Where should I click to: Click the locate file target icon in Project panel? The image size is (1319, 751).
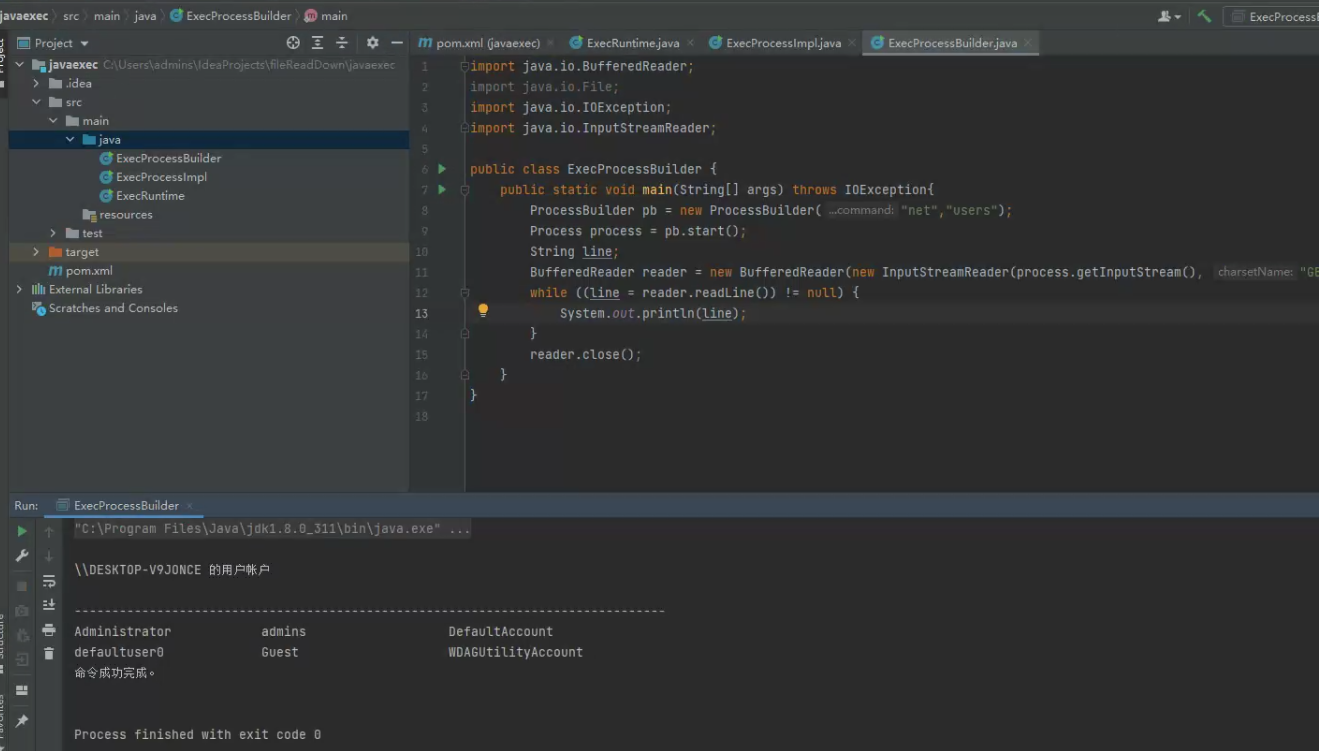(x=293, y=43)
